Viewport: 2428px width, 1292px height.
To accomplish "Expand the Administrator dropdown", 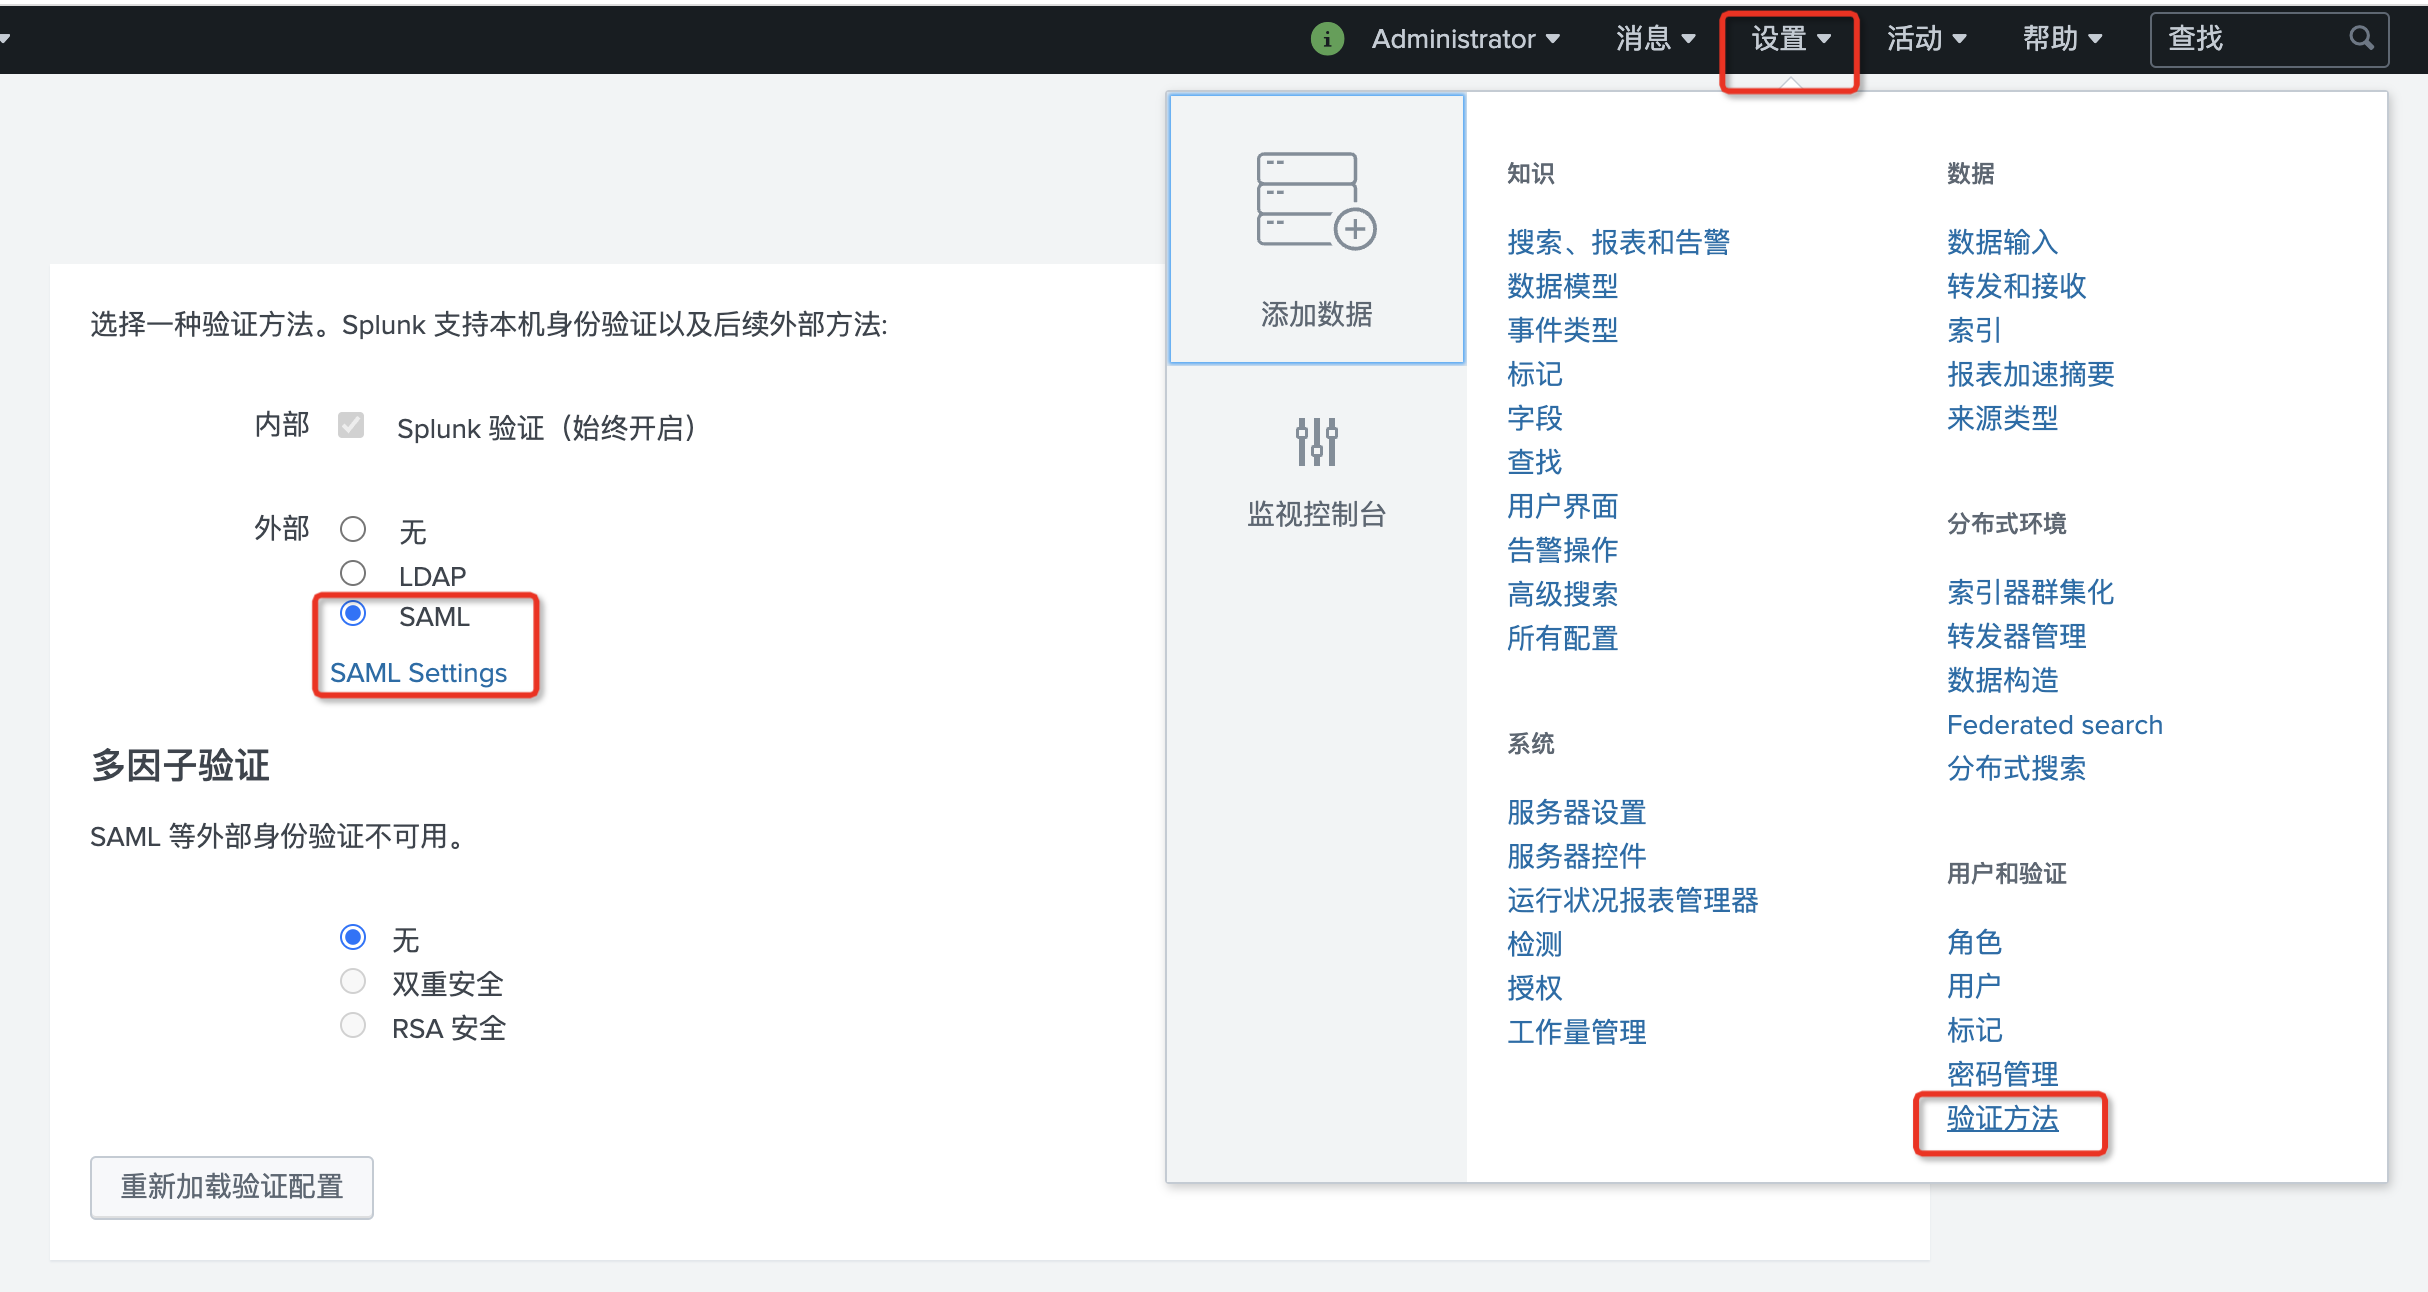I will click(1464, 39).
